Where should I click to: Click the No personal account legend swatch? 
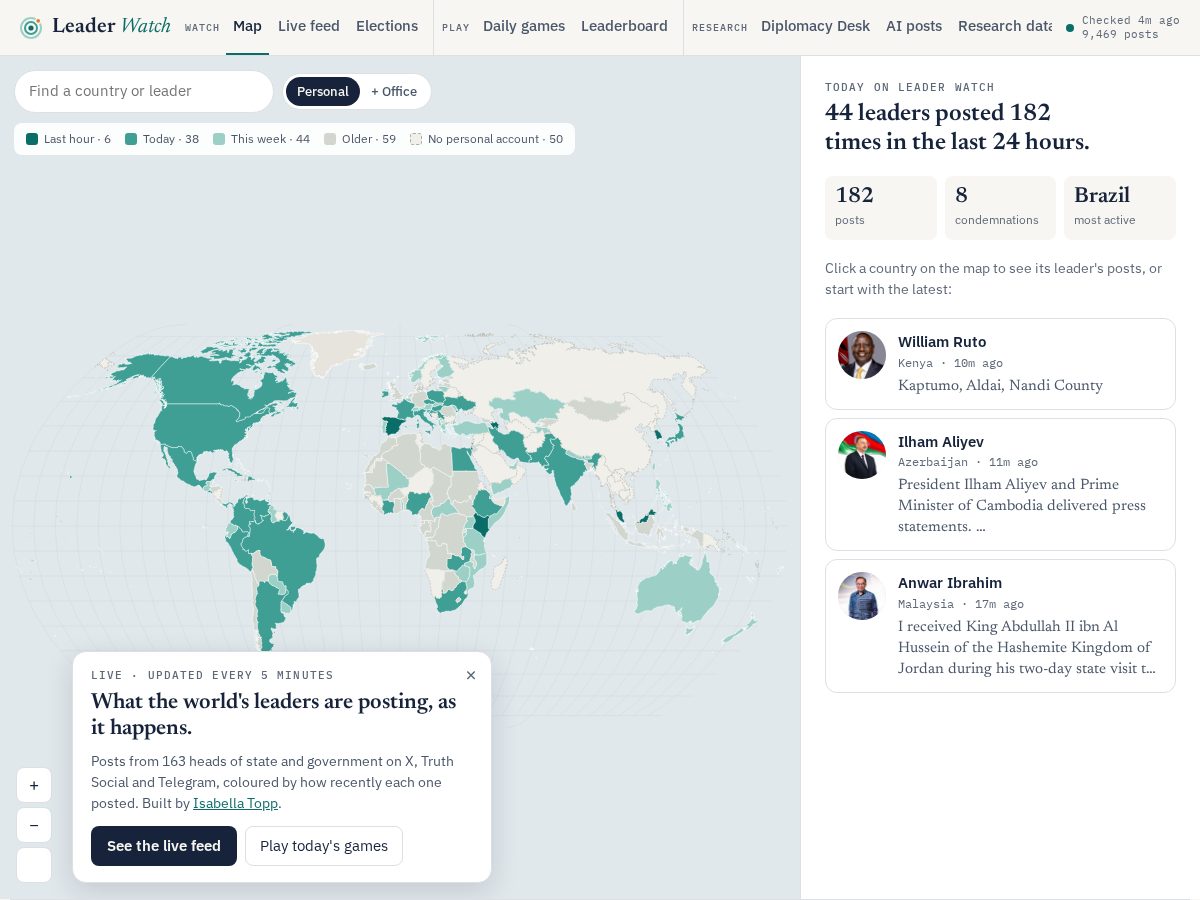(416, 139)
